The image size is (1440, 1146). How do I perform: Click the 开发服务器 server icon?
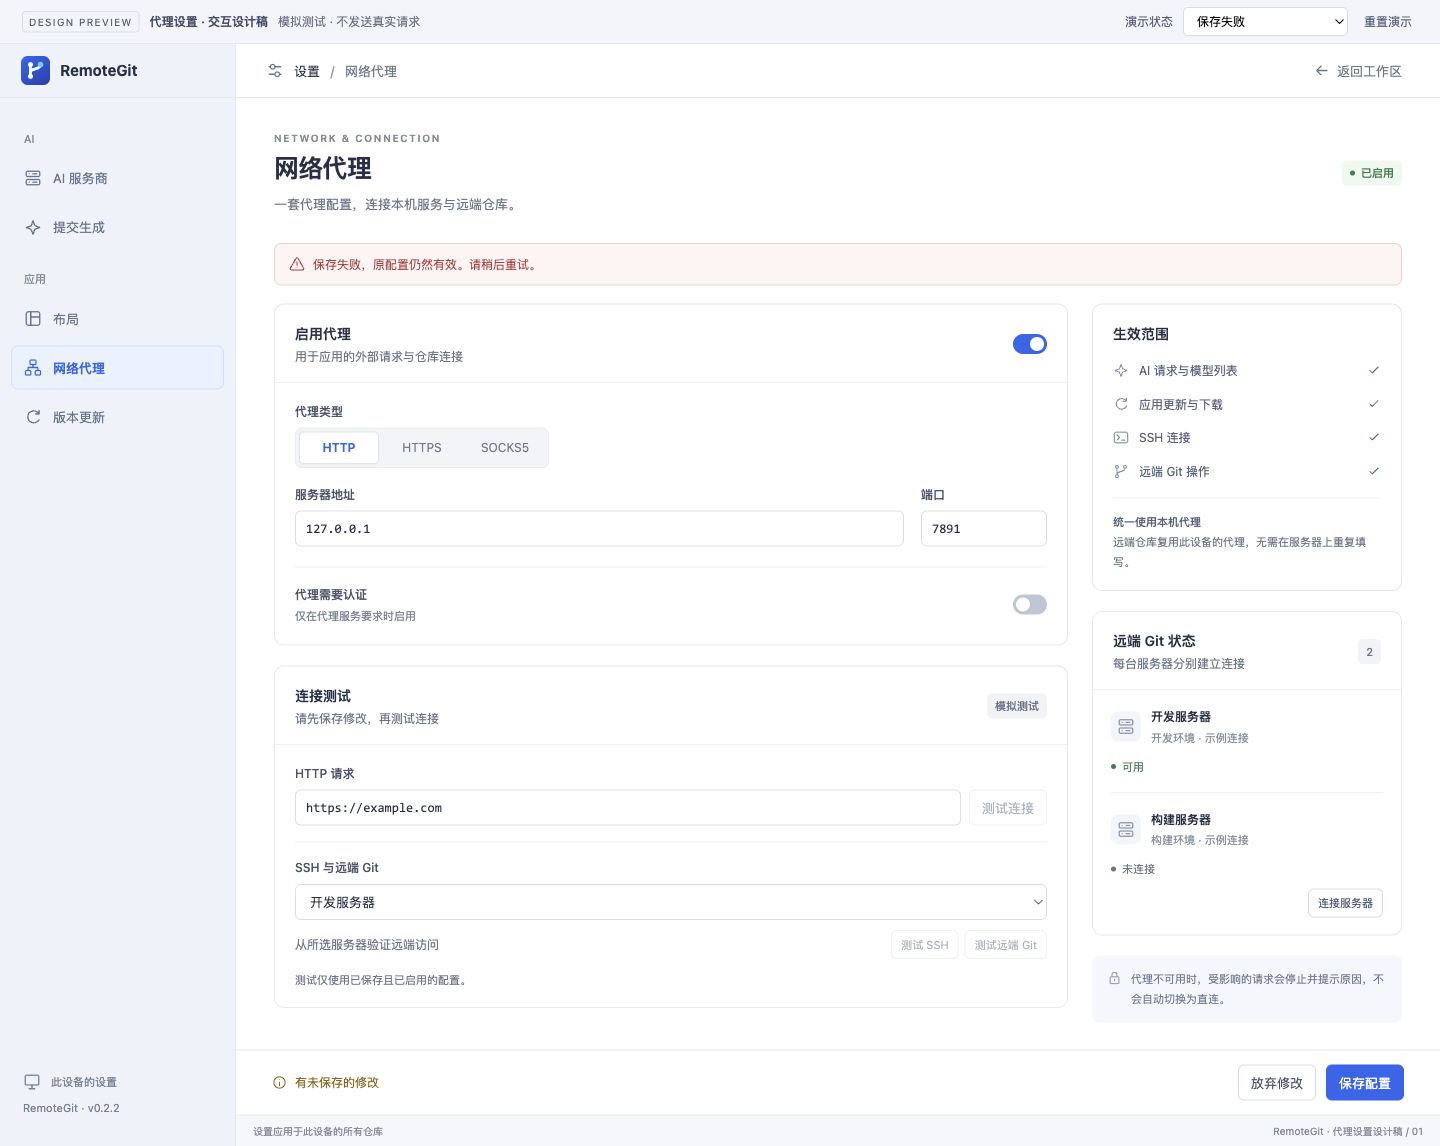pyautogui.click(x=1126, y=727)
